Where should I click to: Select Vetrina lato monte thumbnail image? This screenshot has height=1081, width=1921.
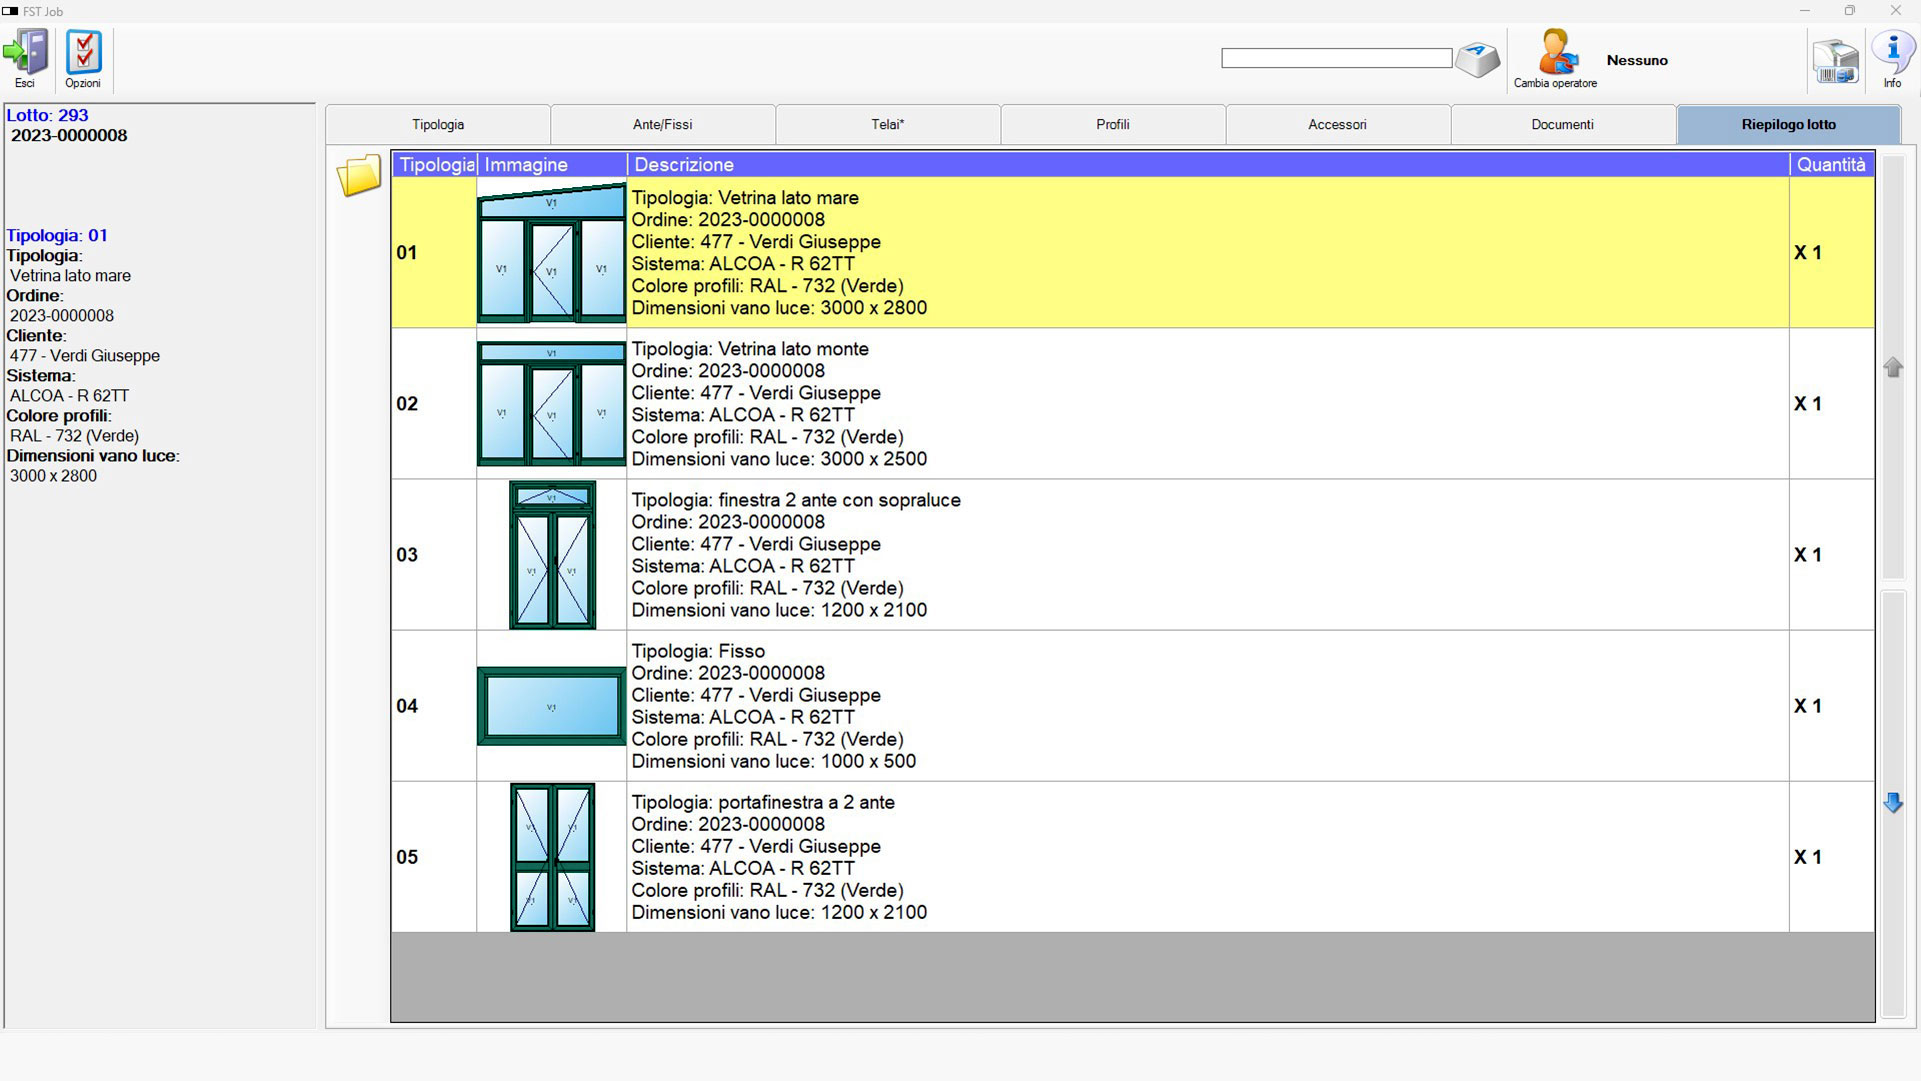pyautogui.click(x=551, y=404)
